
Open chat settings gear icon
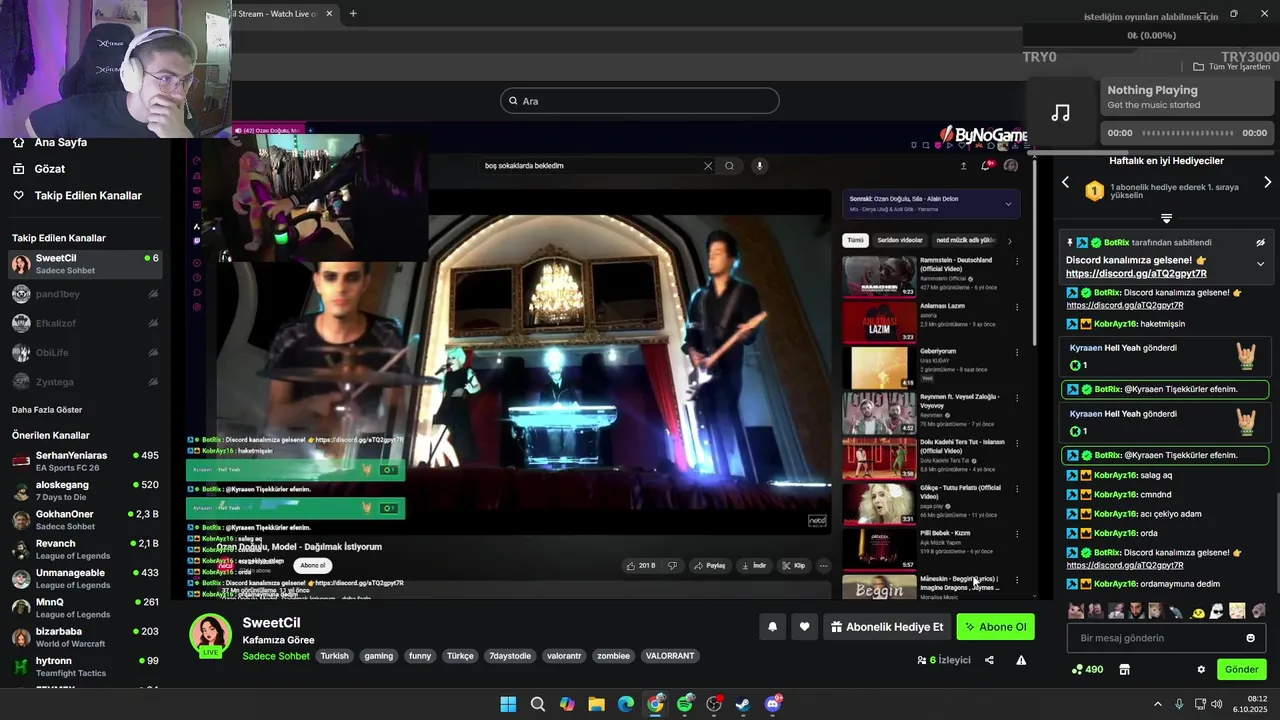[x=1201, y=669]
